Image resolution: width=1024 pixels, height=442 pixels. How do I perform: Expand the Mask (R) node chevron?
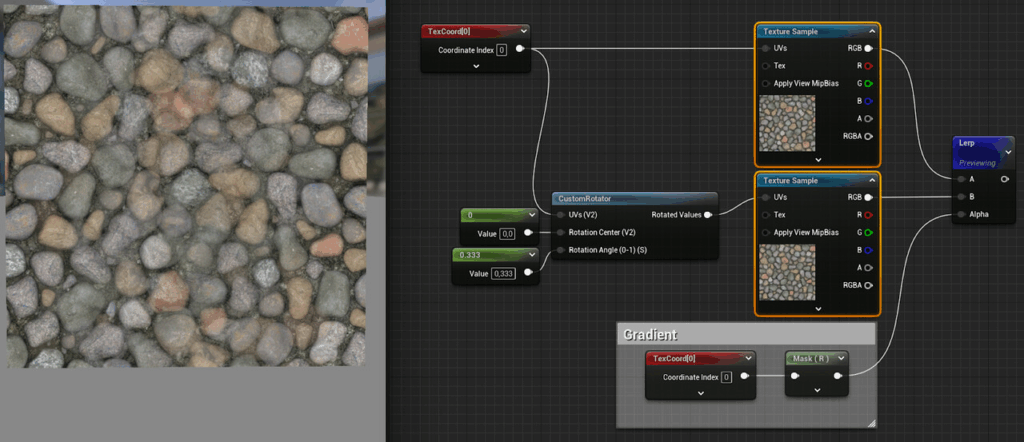click(817, 390)
